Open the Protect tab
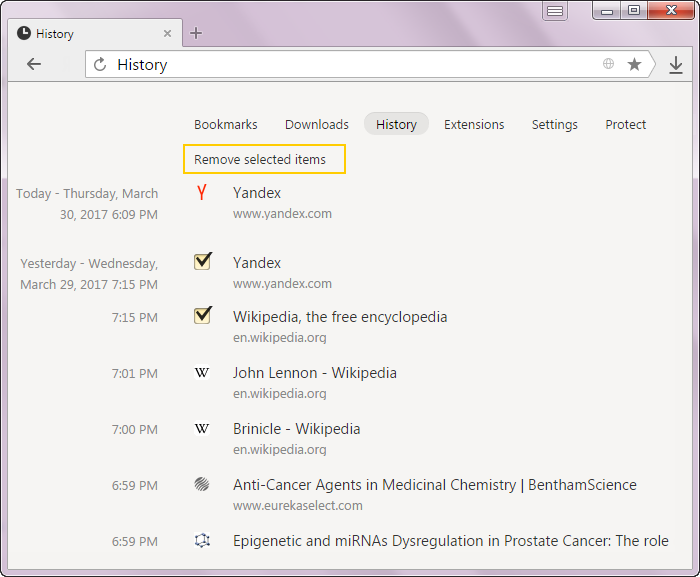Viewport: 700px width, 577px height. pos(625,124)
